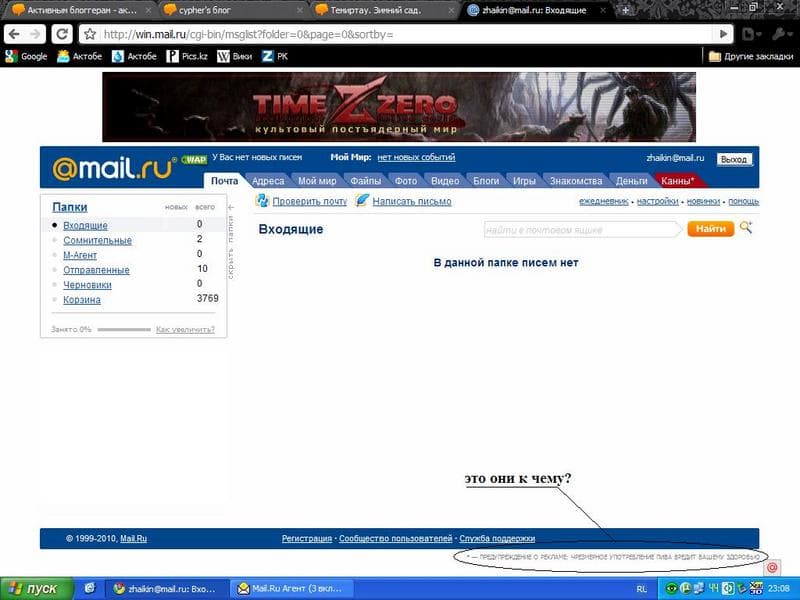Open the Фото tab
800x600 pixels.
406,181
